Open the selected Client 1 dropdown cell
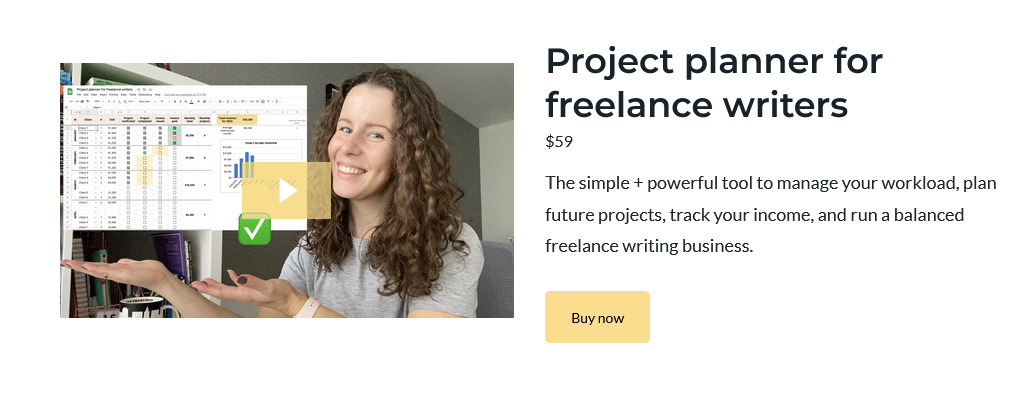The width and height of the screenshot is (1036, 394). pyautogui.click(x=88, y=128)
